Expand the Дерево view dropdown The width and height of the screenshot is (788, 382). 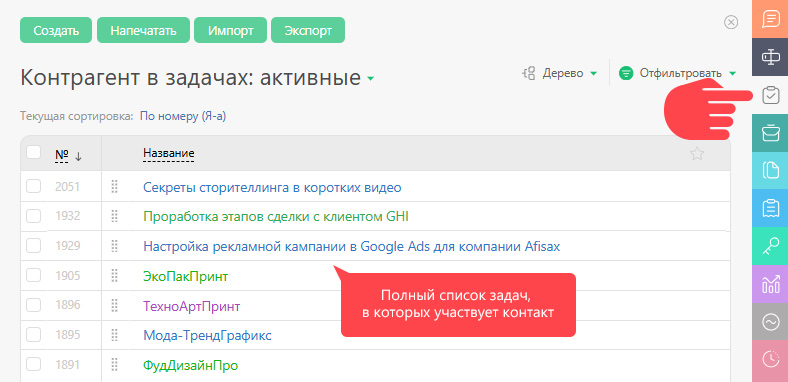point(593,74)
